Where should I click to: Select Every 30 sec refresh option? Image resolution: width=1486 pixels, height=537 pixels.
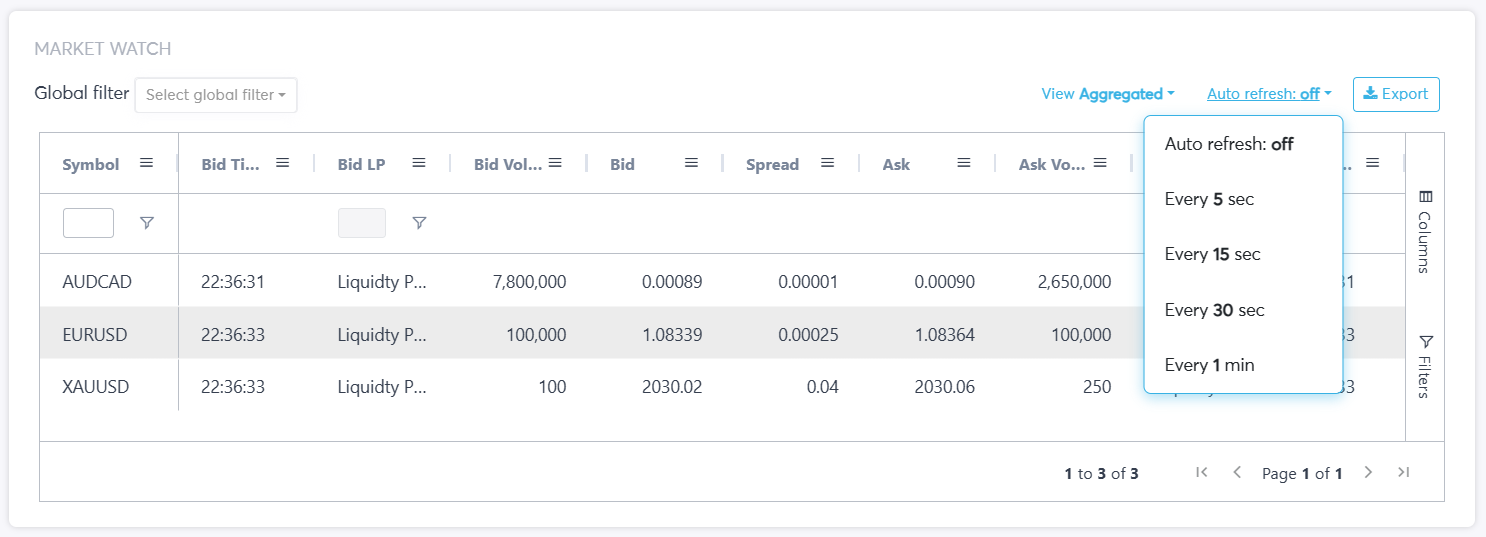coord(1214,310)
